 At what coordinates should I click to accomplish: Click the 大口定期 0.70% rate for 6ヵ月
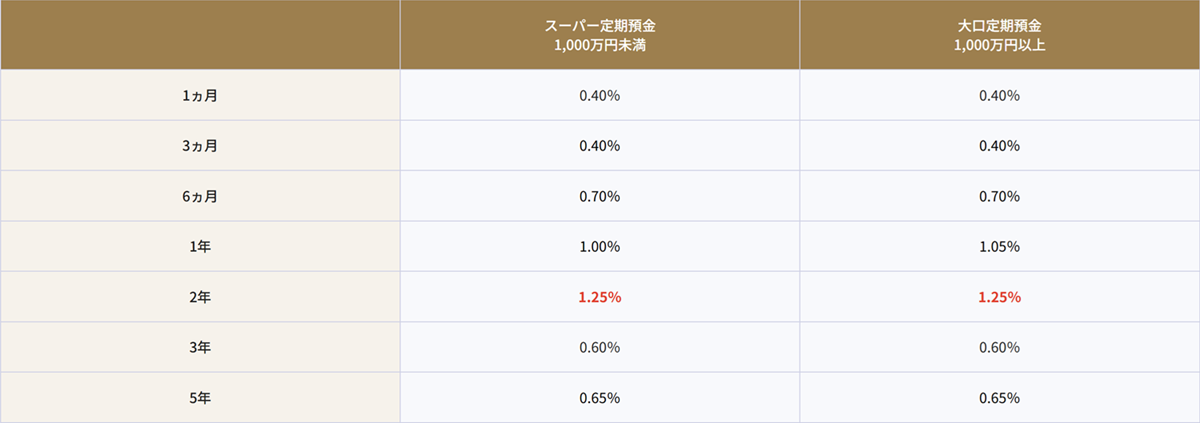pos(999,196)
